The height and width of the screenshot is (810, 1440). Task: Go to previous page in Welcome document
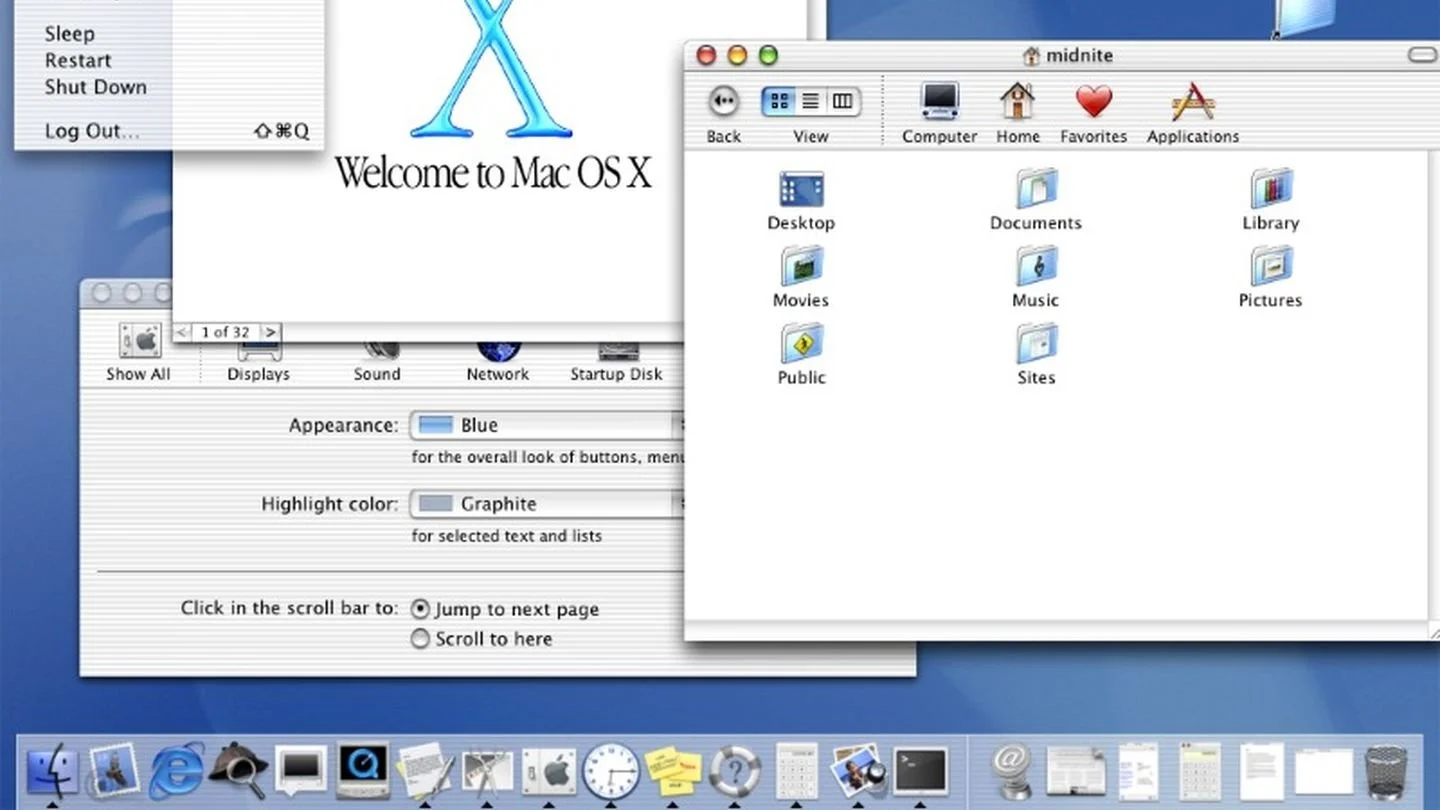click(182, 332)
